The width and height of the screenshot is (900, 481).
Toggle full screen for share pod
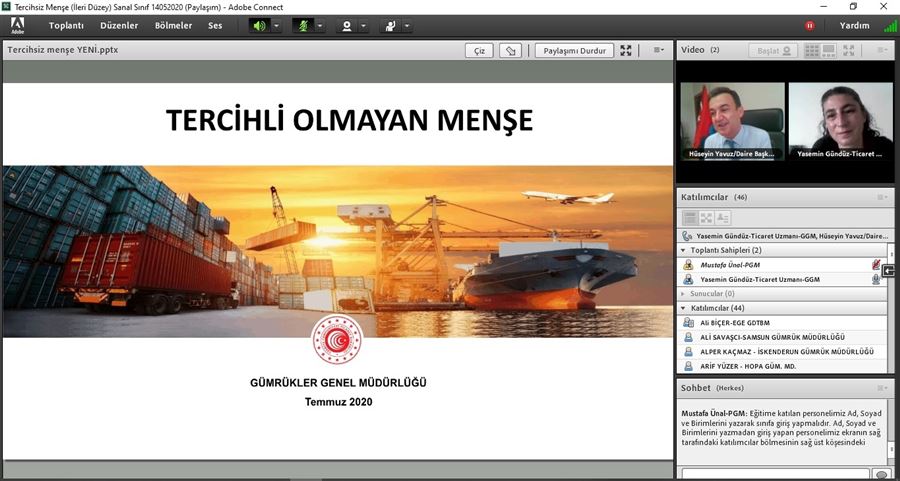626,50
